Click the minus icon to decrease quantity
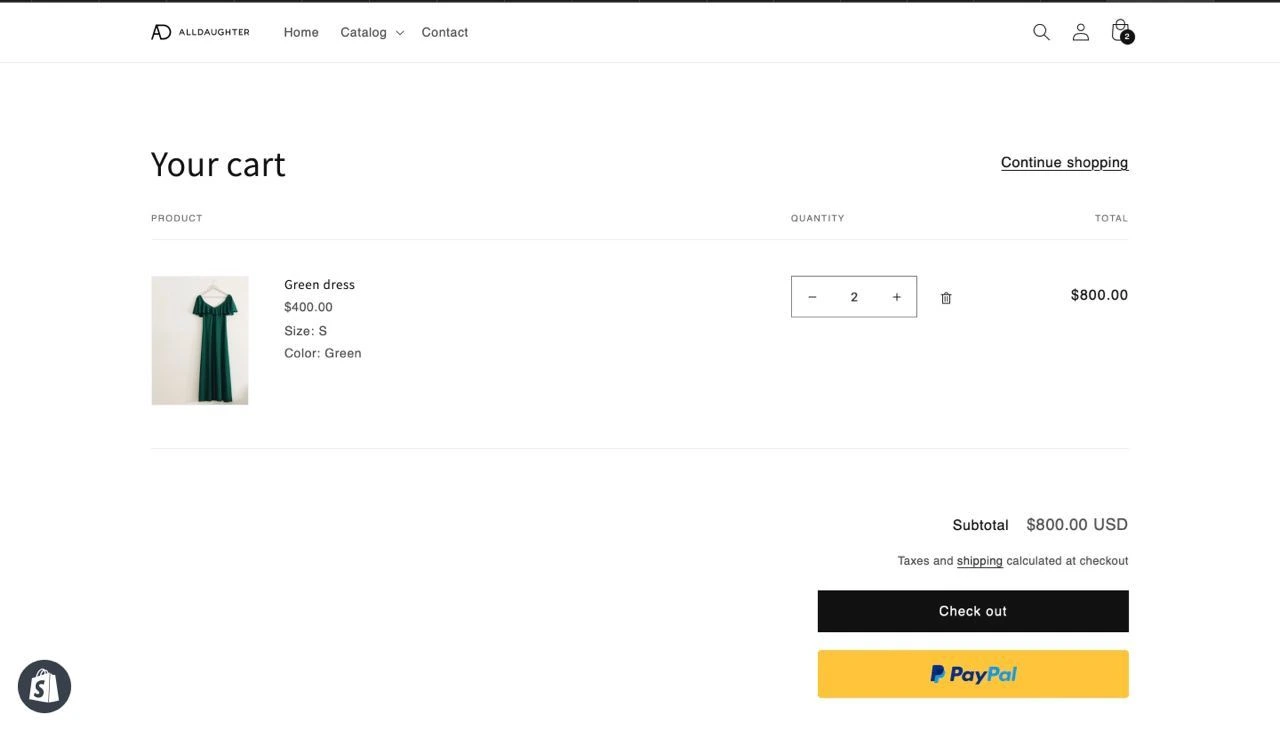 tap(812, 297)
